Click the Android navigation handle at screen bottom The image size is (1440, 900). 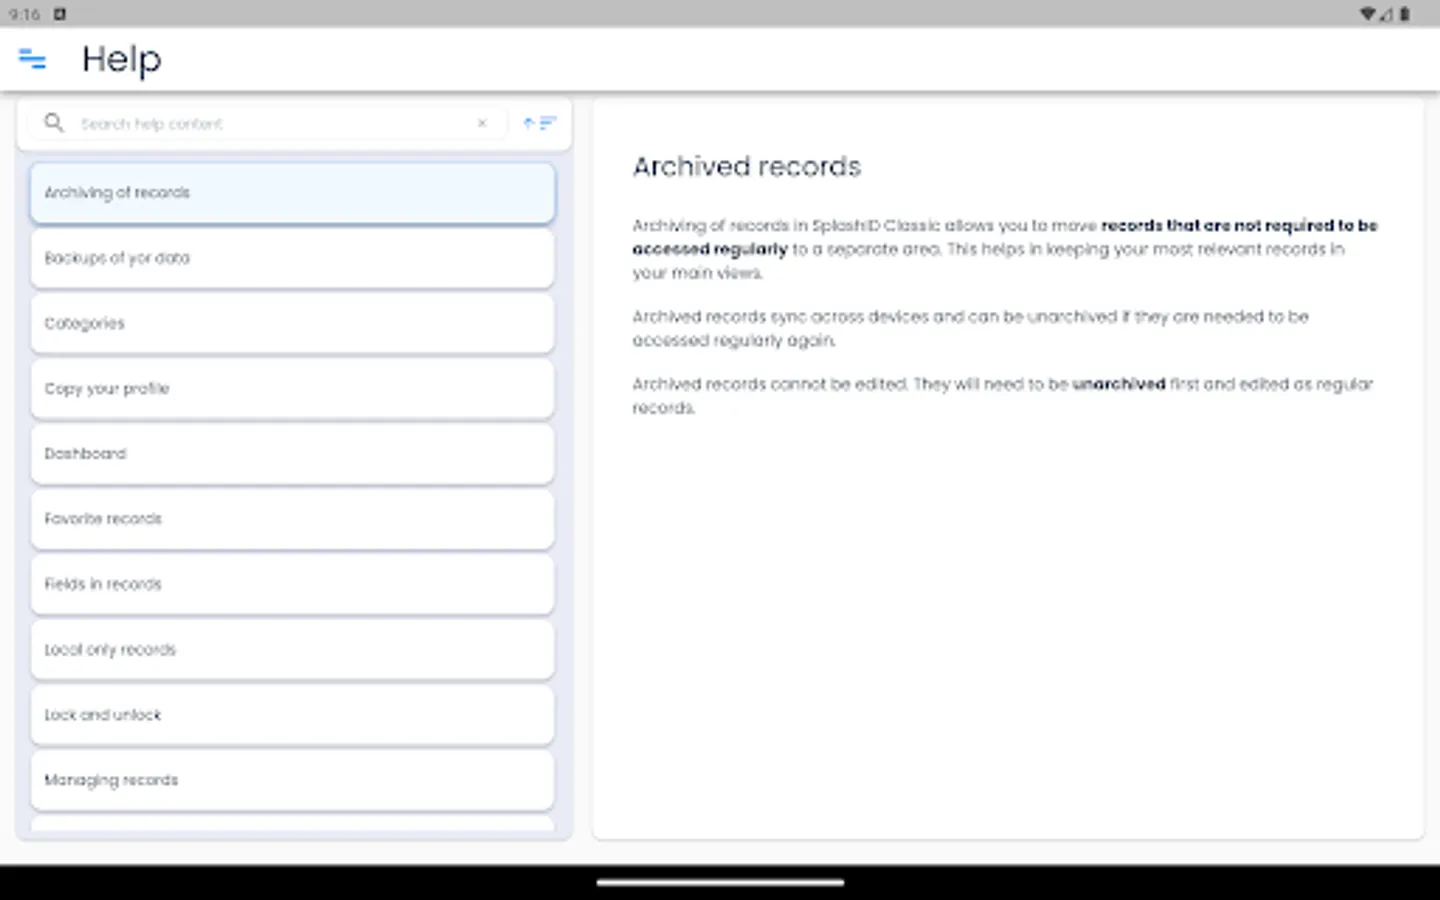pos(720,884)
